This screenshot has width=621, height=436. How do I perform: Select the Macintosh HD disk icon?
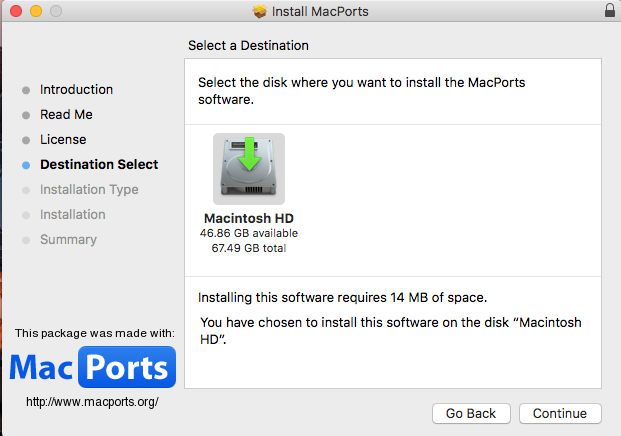coord(249,169)
